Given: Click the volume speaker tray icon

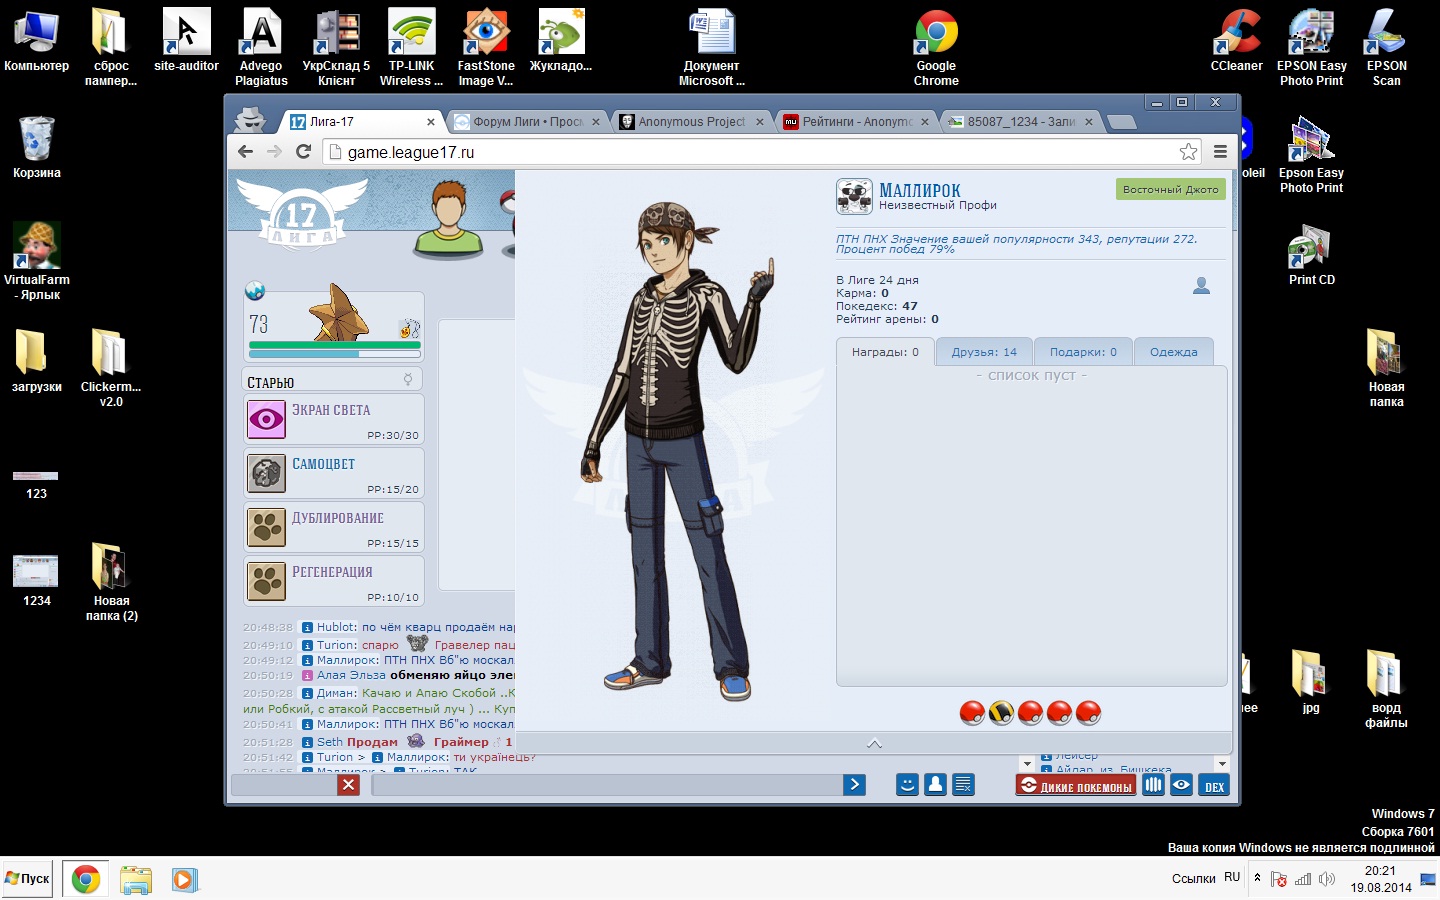Looking at the screenshot, I should [x=1327, y=879].
